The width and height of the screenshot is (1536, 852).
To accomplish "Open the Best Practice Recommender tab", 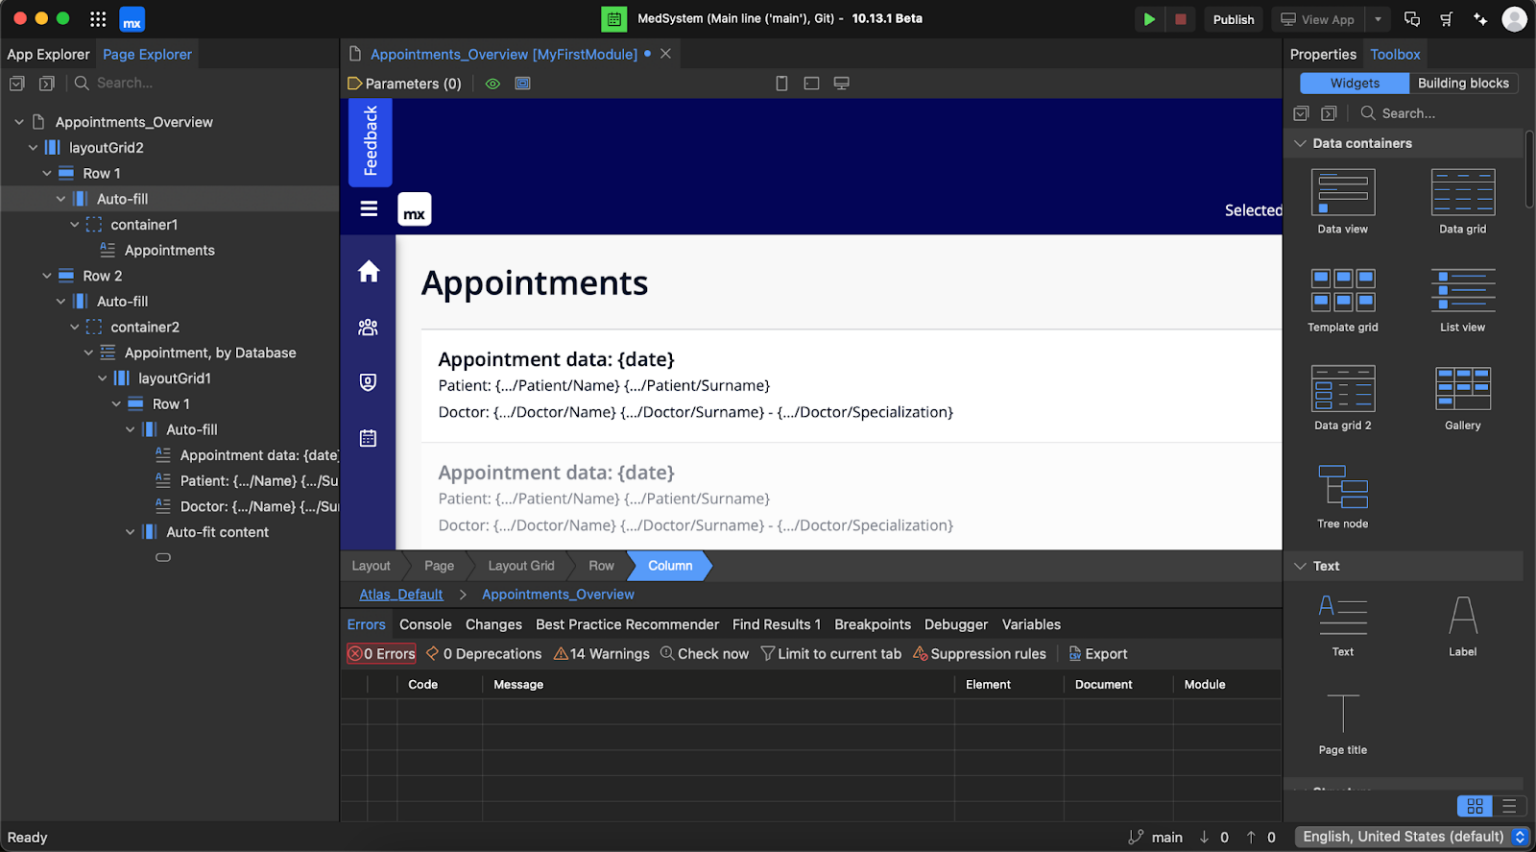I will coord(627,624).
